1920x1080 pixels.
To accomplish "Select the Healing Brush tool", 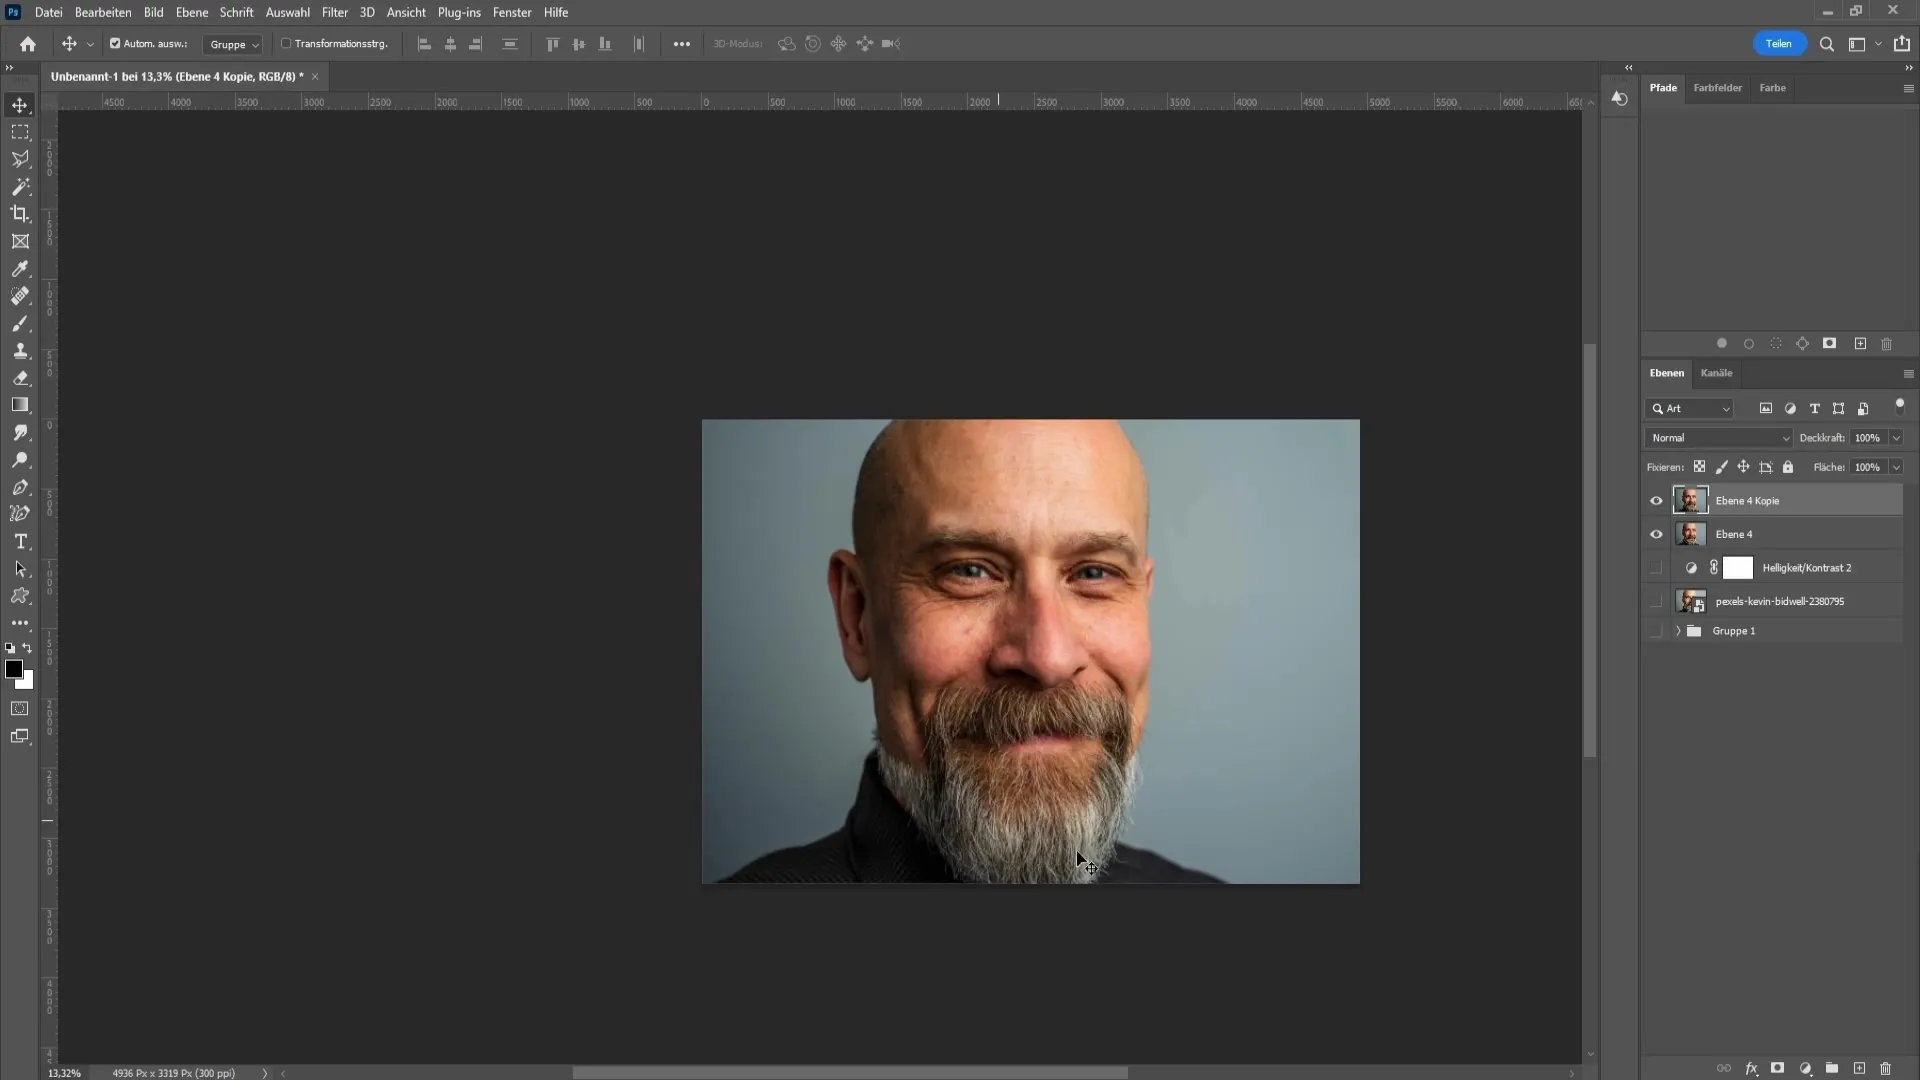I will [x=20, y=295].
